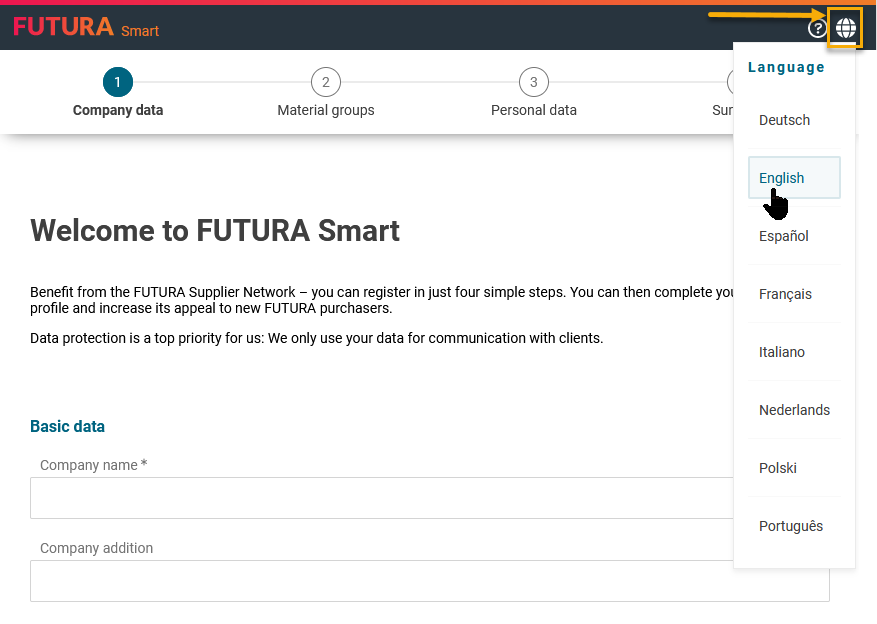Viewport: 877px width, 624px height.
Task: Change language to Nederlands
Action: [794, 410]
